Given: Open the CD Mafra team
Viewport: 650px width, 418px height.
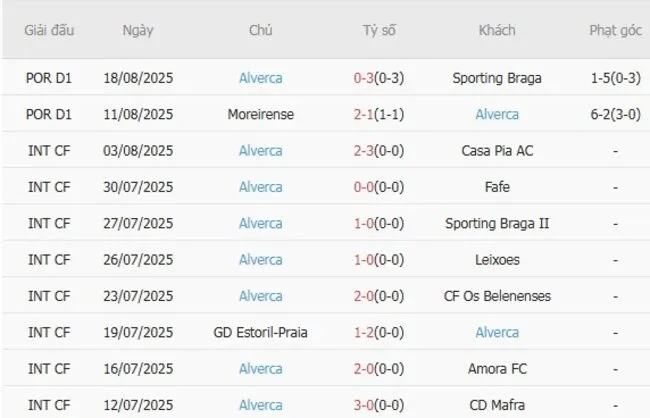Looking at the screenshot, I should (x=496, y=405).
